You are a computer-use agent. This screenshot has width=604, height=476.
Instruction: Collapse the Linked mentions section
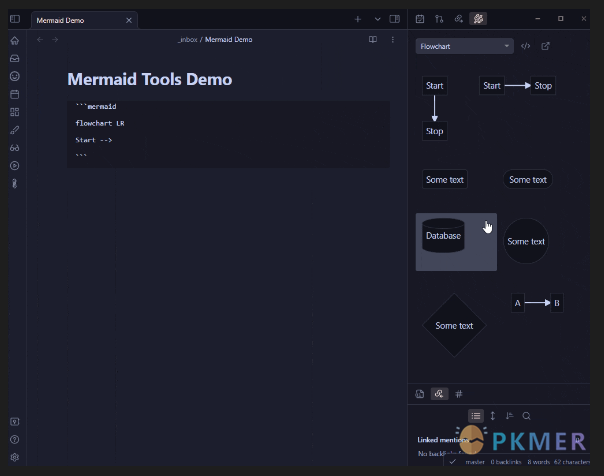pos(443,440)
